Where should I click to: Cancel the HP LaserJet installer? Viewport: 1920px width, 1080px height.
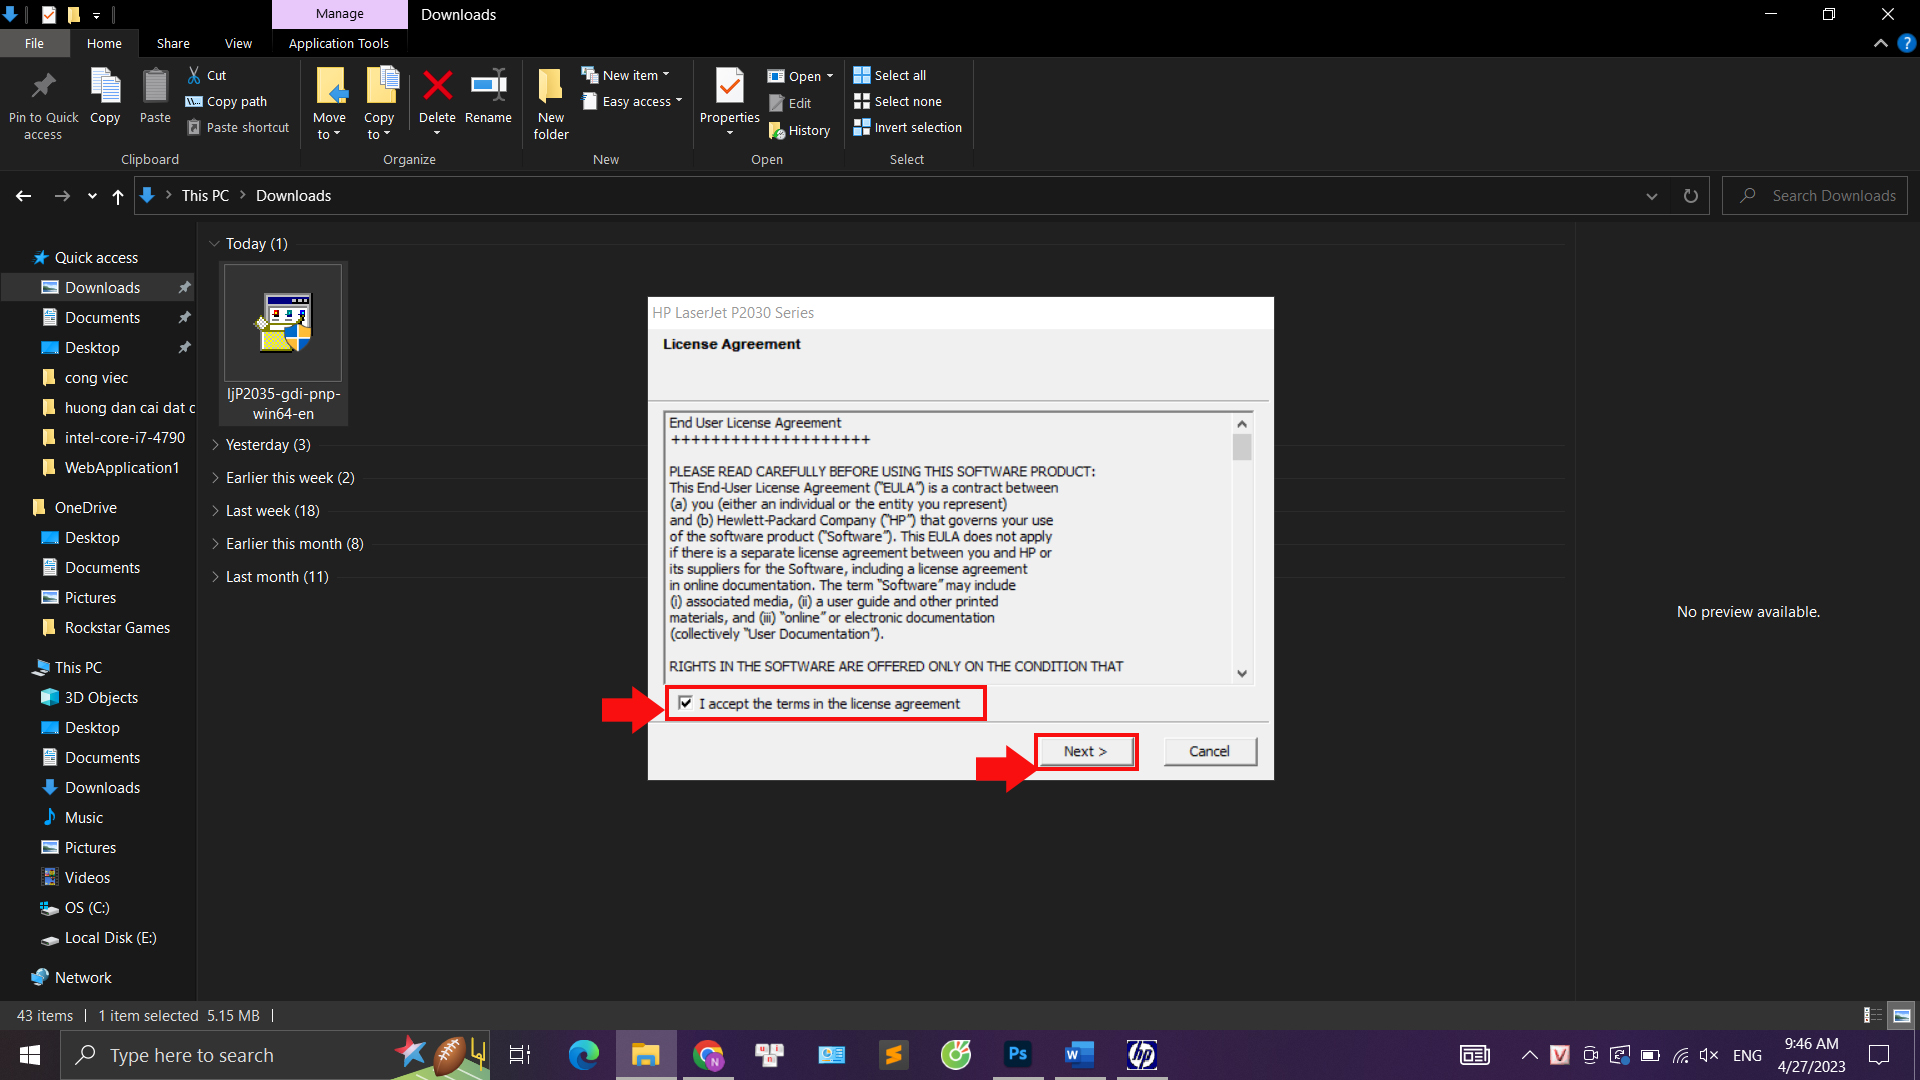[1209, 751]
